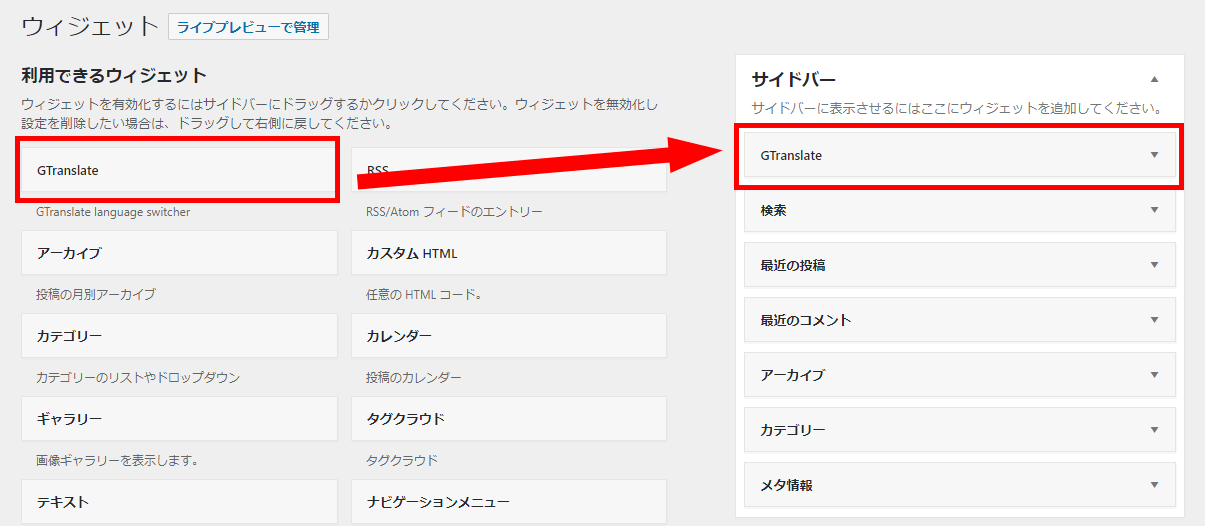1205x526 pixels.
Task: Select the available カテゴリー widget
Action: 178,336
